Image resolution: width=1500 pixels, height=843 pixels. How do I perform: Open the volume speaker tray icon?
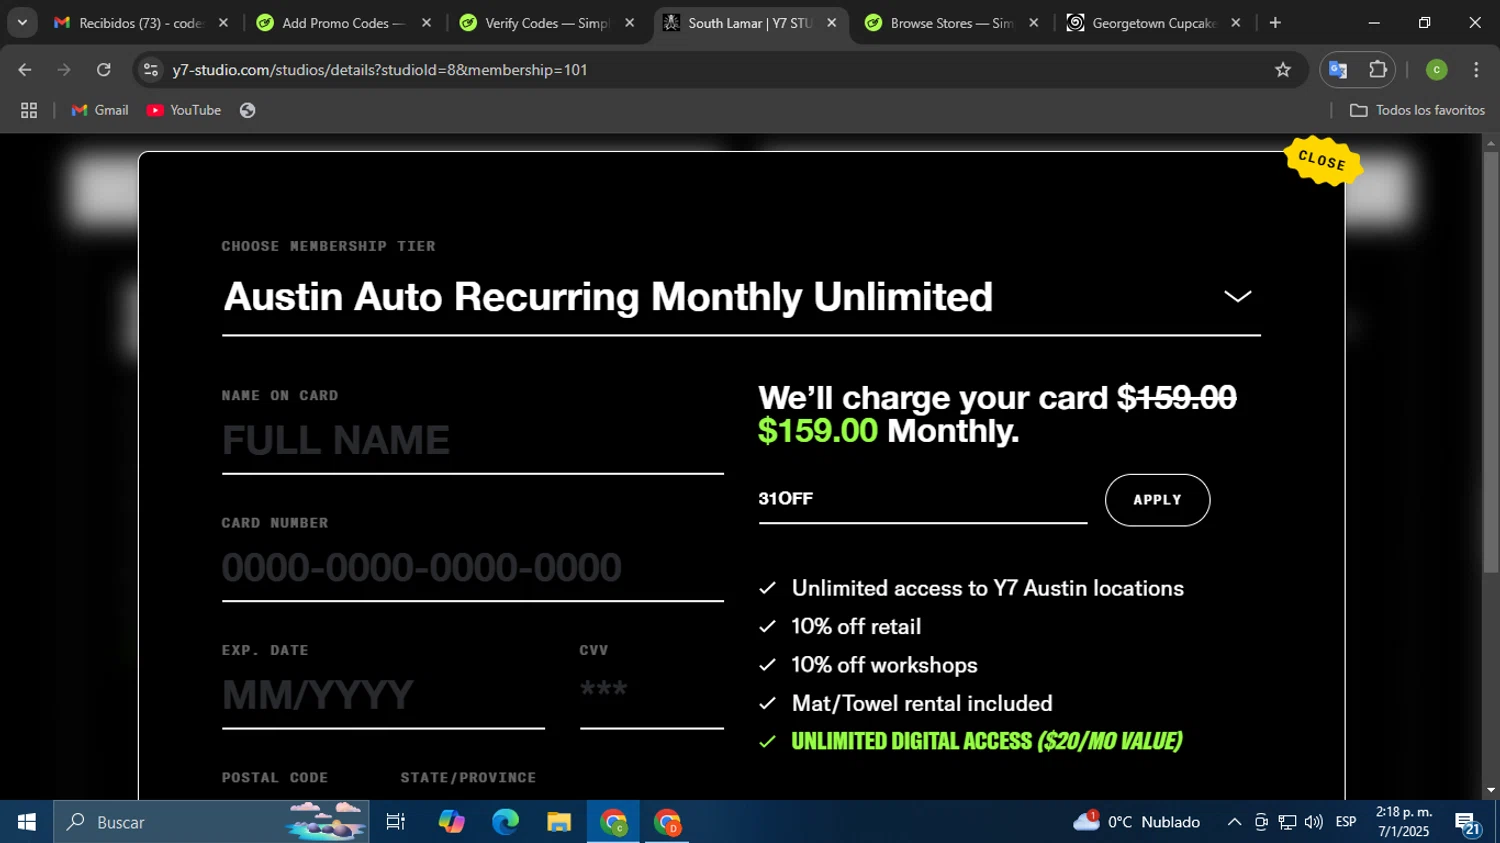tap(1313, 822)
